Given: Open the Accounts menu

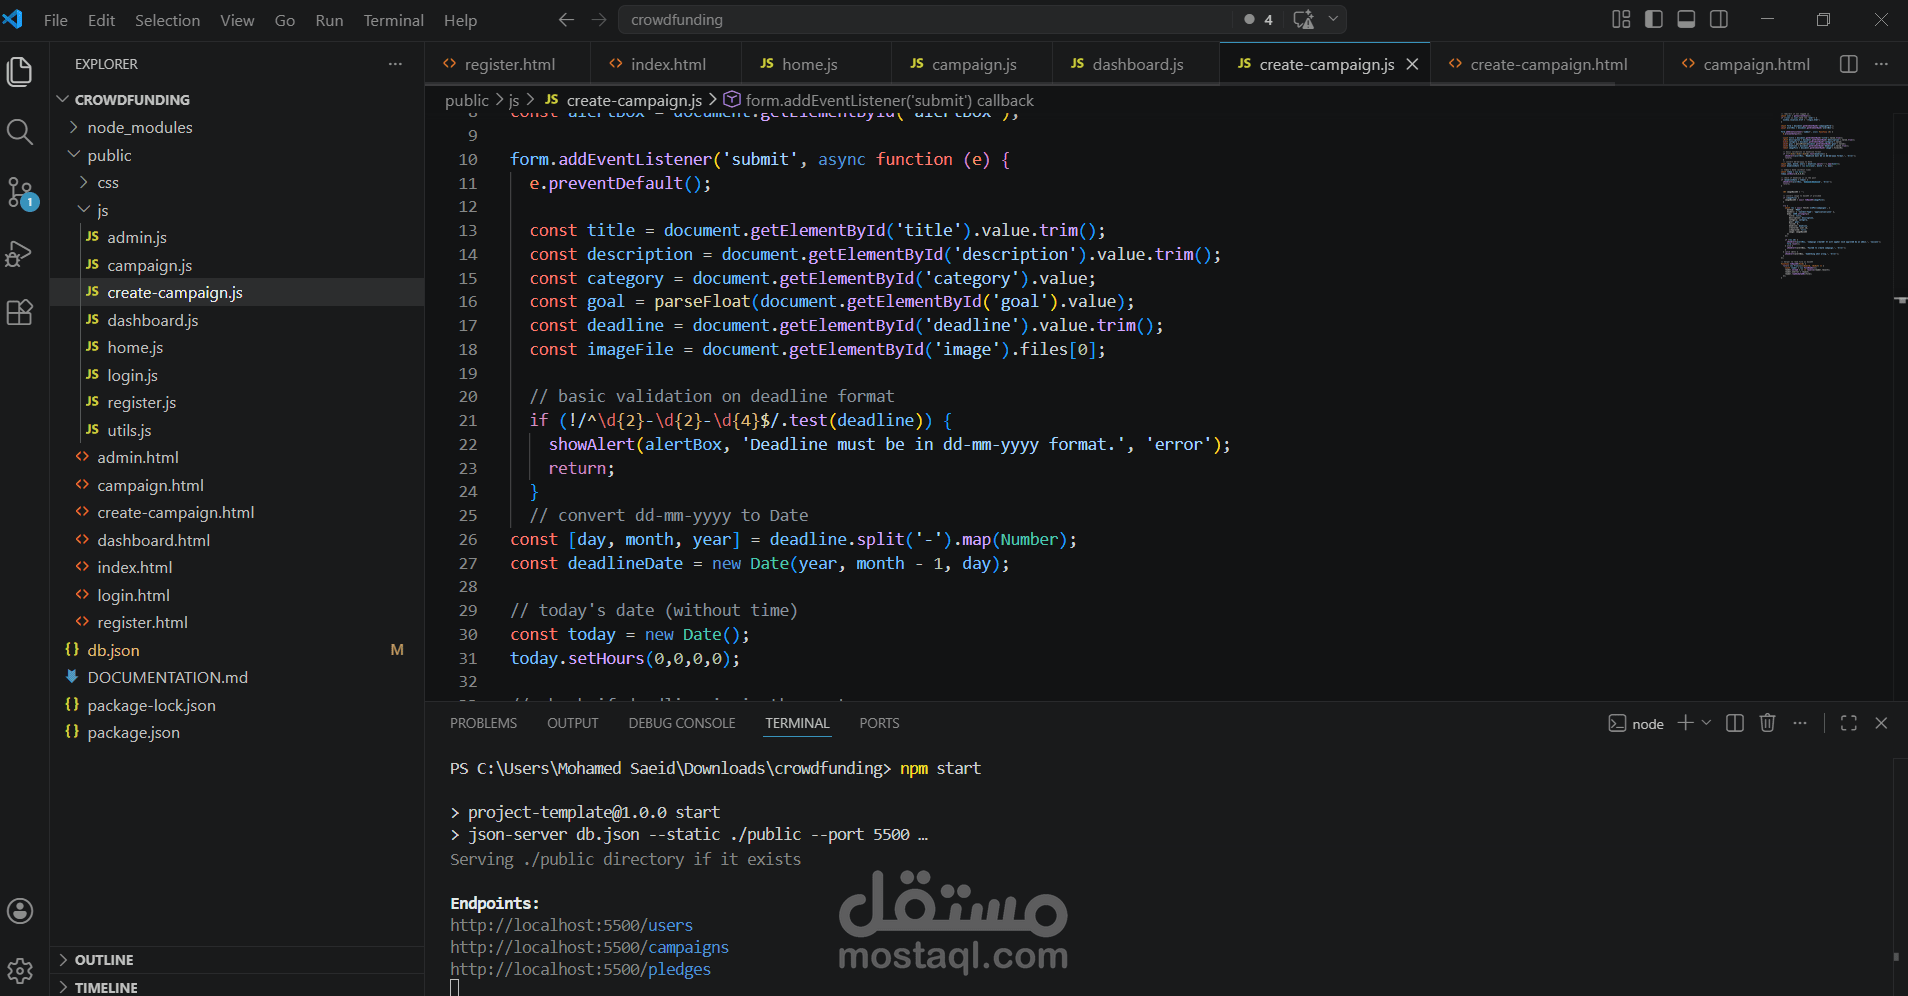Looking at the screenshot, I should click(x=20, y=911).
